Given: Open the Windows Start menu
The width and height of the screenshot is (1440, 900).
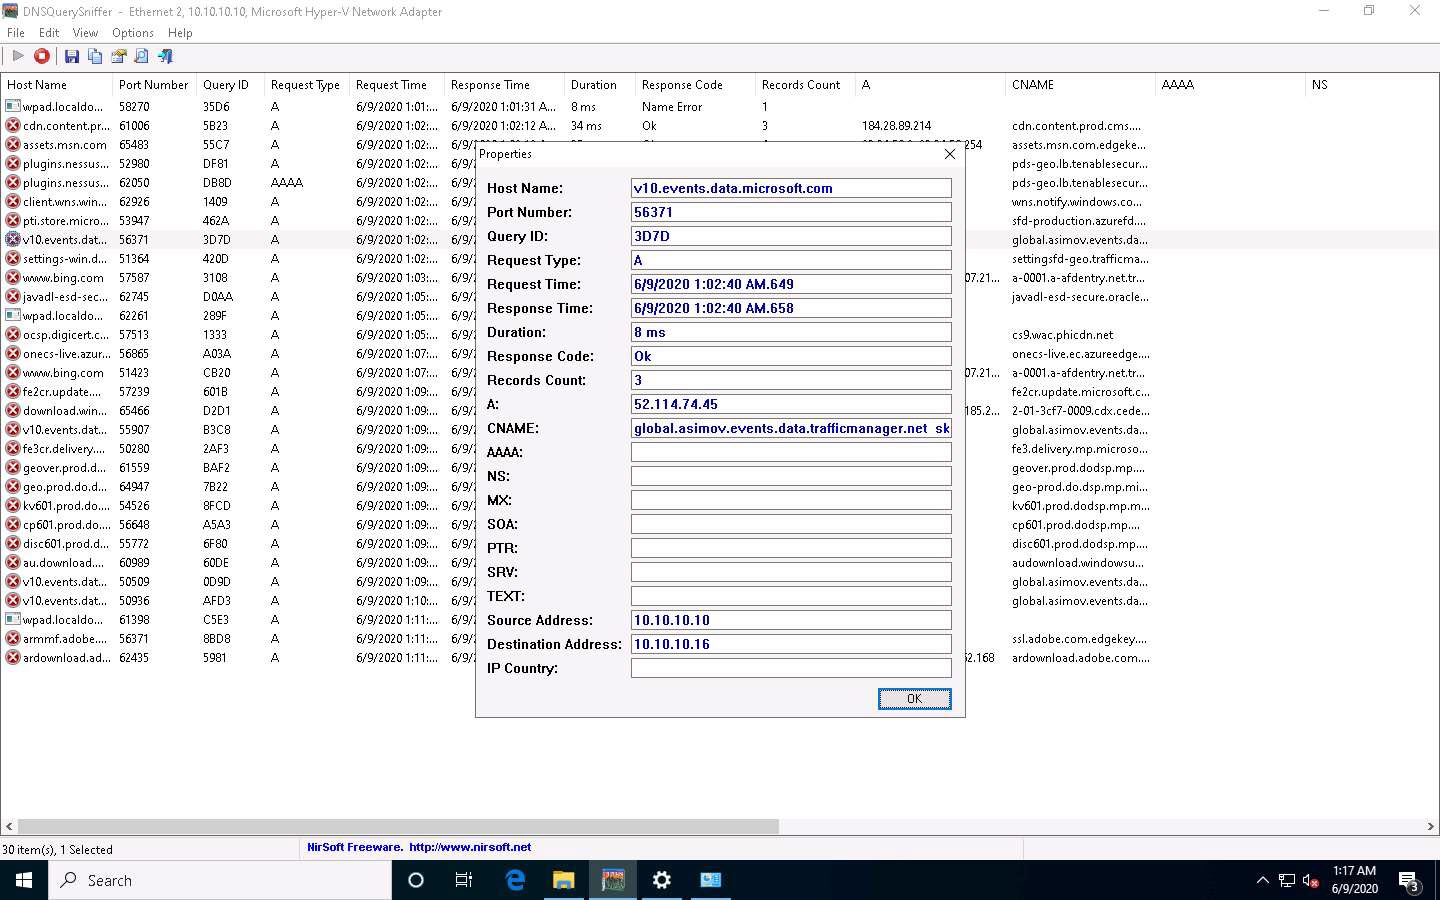Looking at the screenshot, I should [24, 880].
